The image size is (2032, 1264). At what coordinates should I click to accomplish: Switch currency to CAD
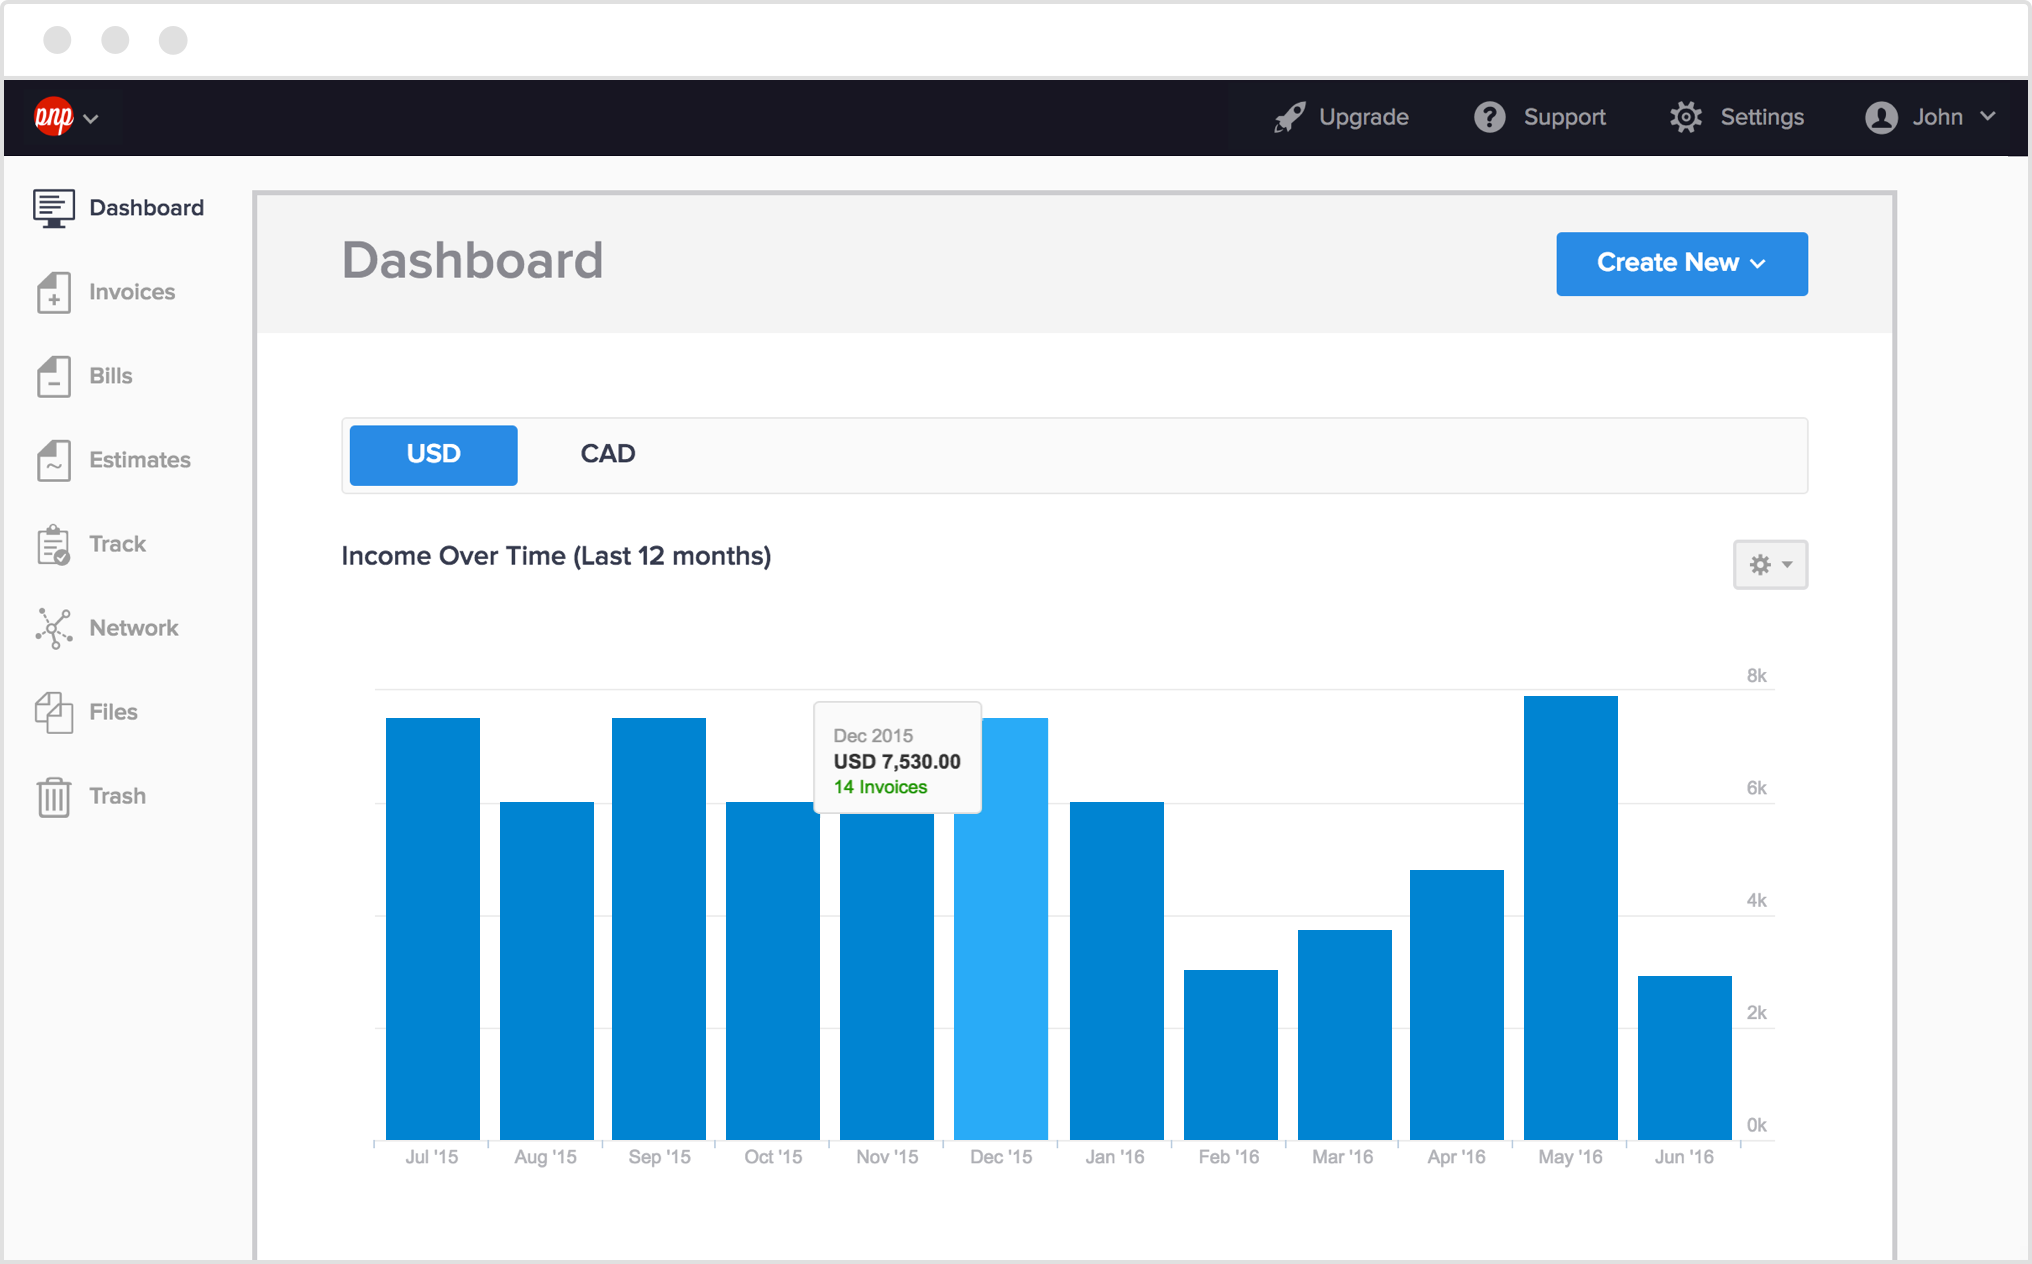tap(608, 454)
